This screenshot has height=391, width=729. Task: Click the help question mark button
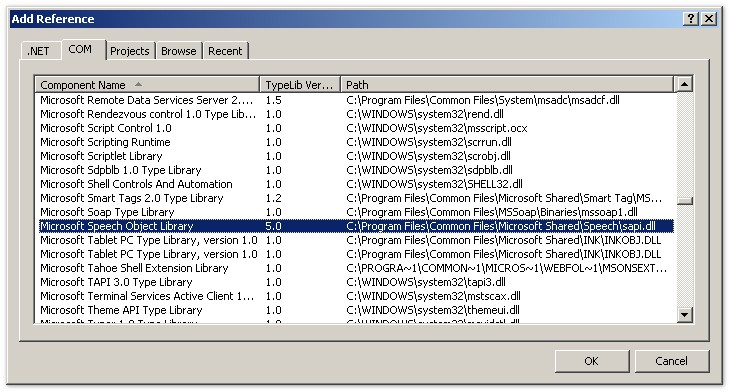[691, 18]
